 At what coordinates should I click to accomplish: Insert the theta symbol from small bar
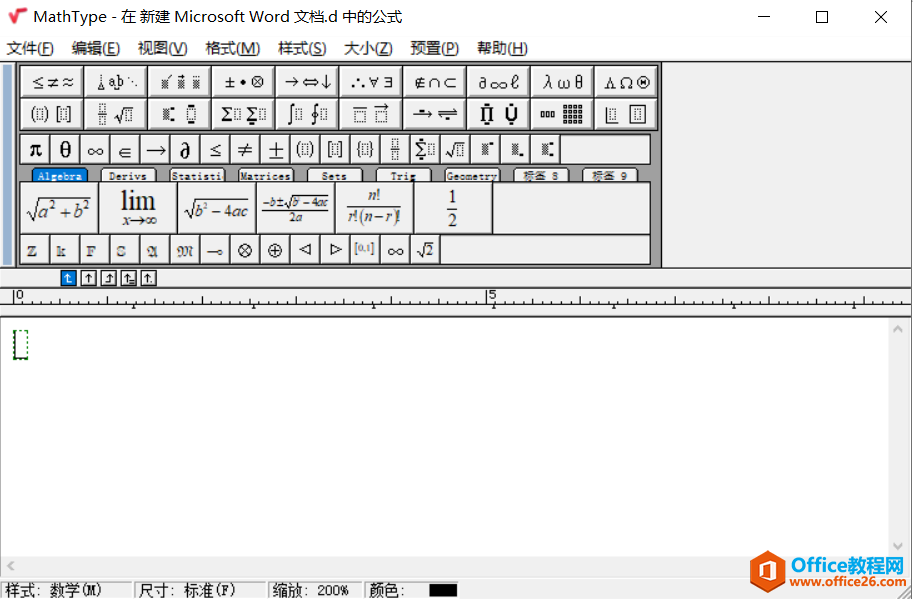click(x=65, y=150)
